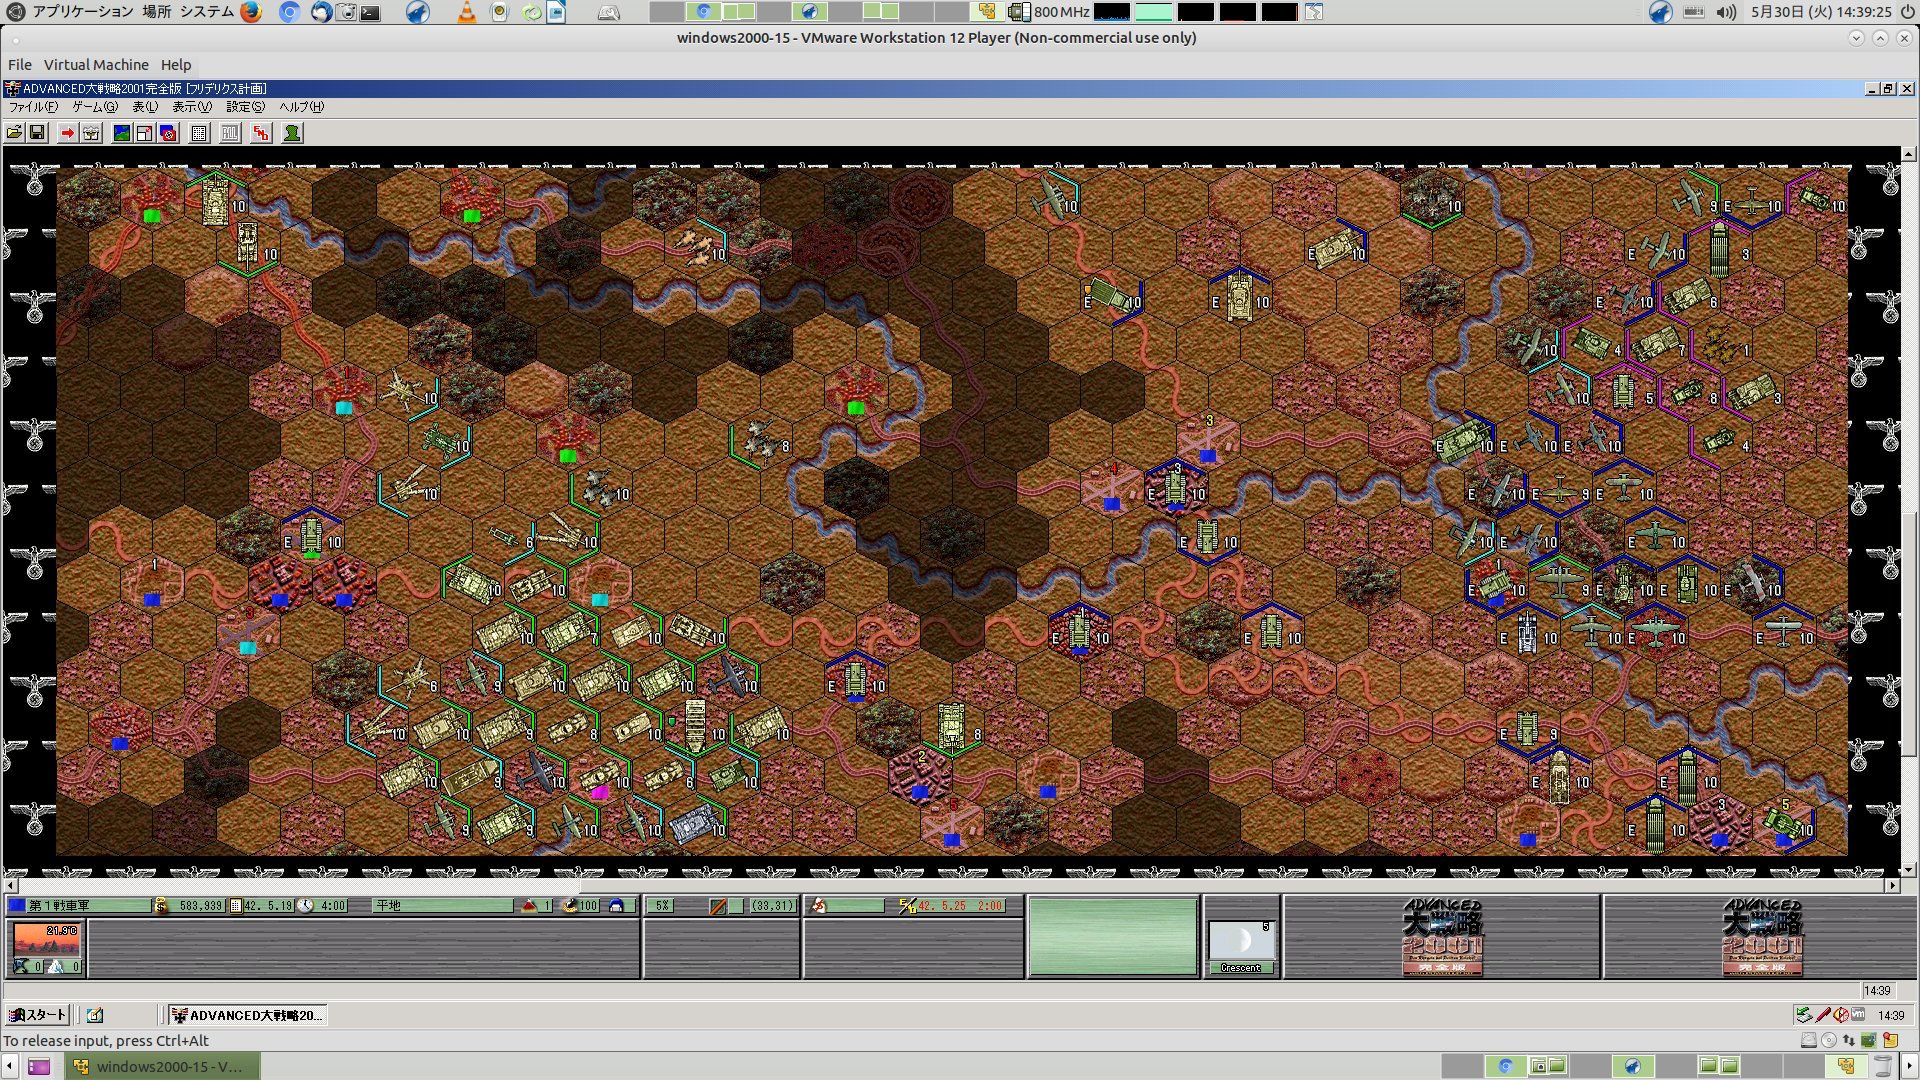Image resolution: width=1920 pixels, height=1080 pixels.
Task: Click the money bag funds icon in status bar
Action: click(161, 906)
